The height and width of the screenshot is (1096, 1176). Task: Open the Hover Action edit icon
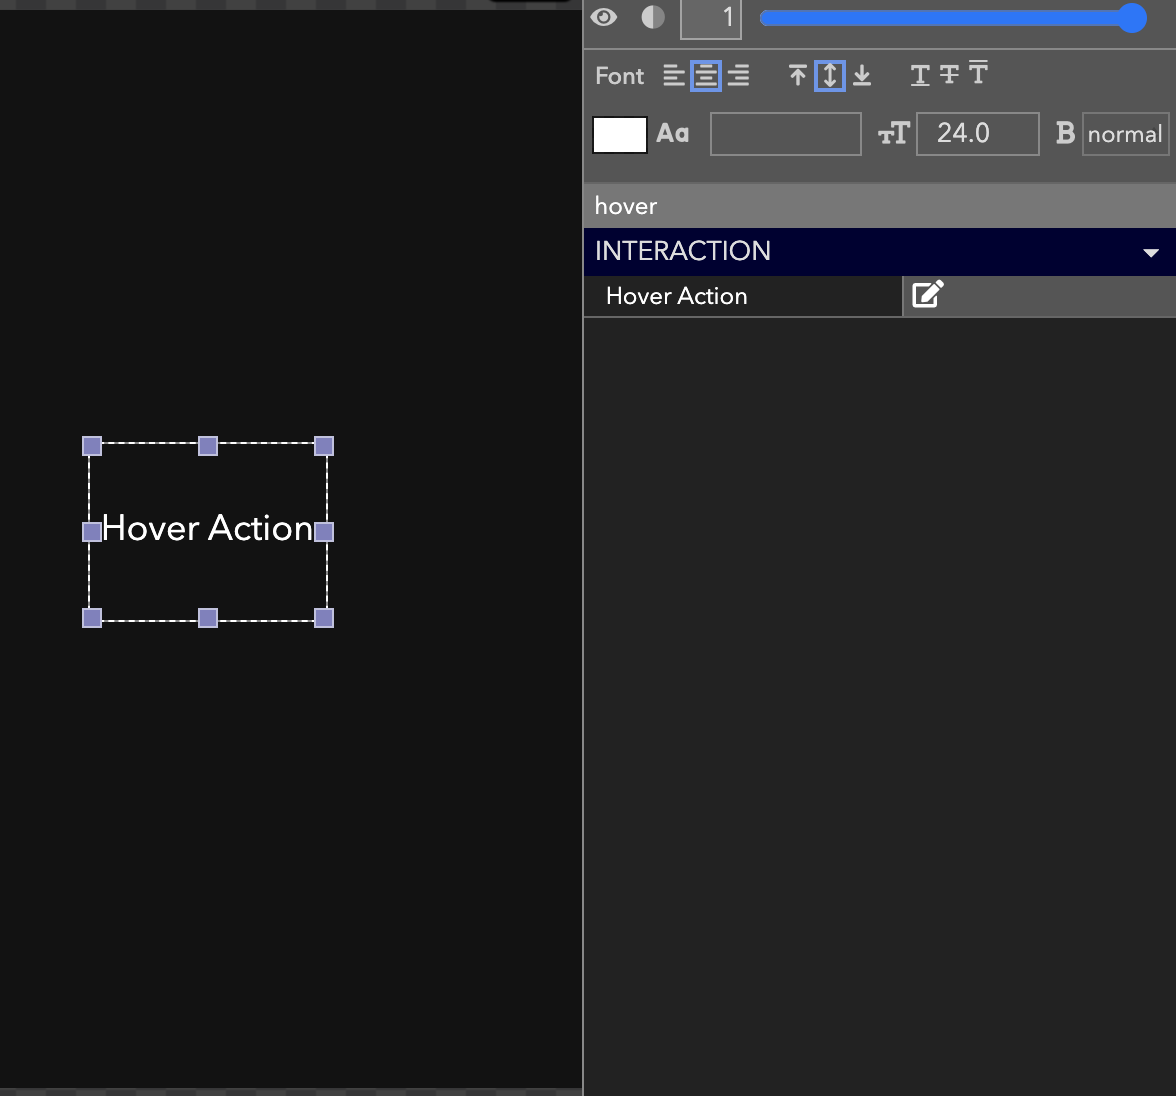pyautogui.click(x=928, y=294)
